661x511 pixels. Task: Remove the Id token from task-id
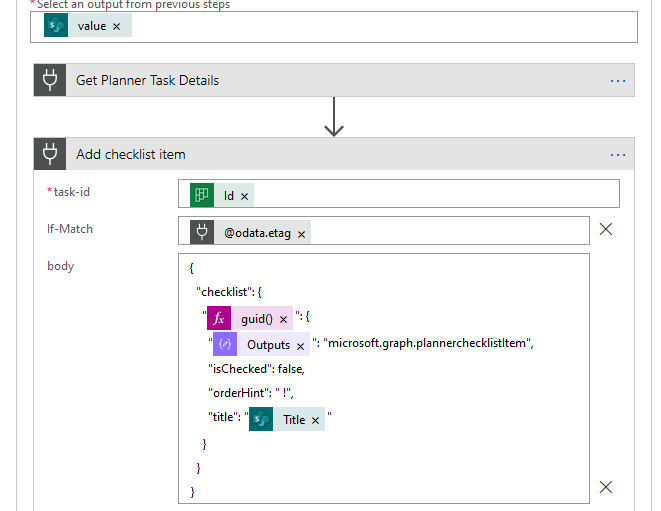click(x=244, y=197)
